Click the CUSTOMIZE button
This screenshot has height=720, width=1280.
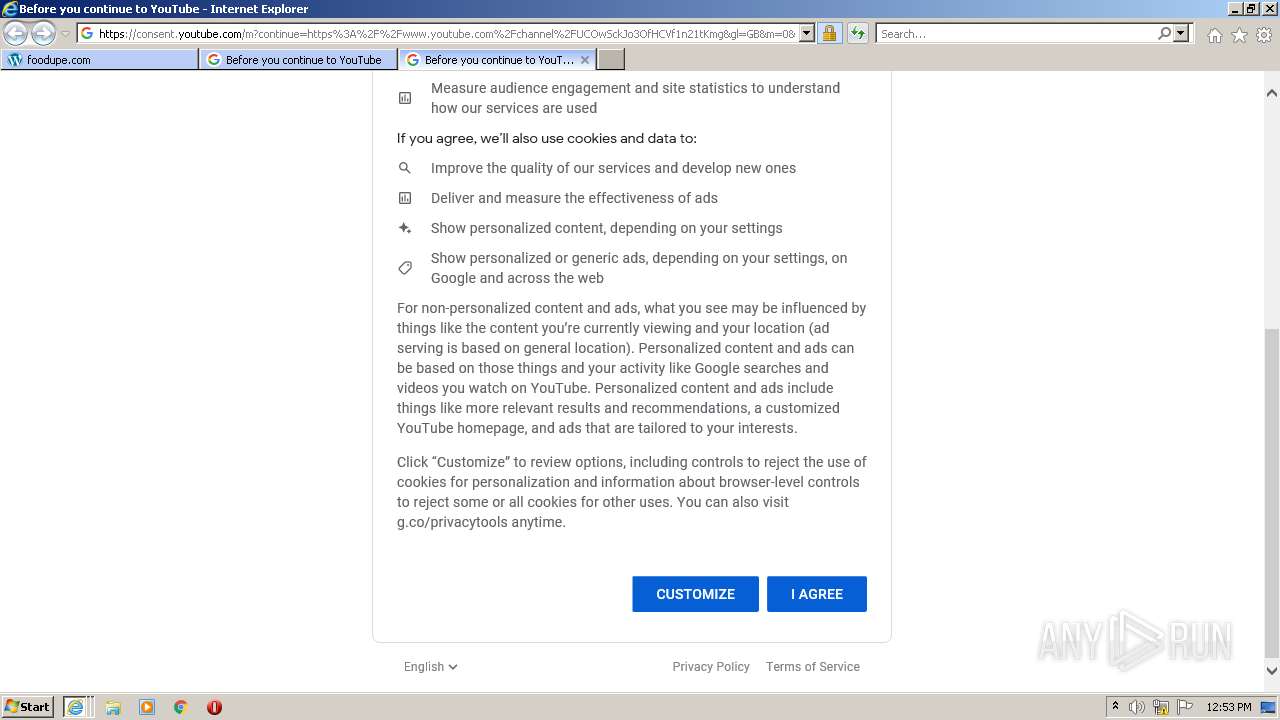(695, 594)
